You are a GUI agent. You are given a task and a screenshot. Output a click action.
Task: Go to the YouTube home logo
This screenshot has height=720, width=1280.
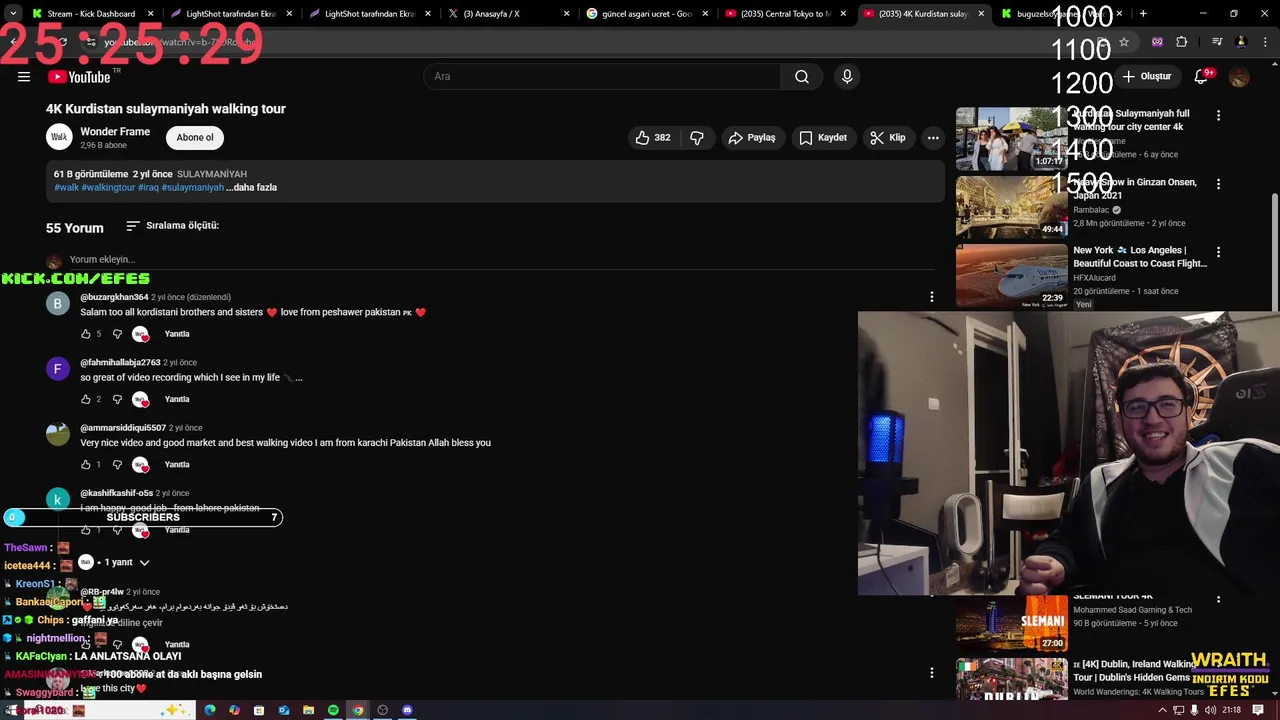[80, 77]
